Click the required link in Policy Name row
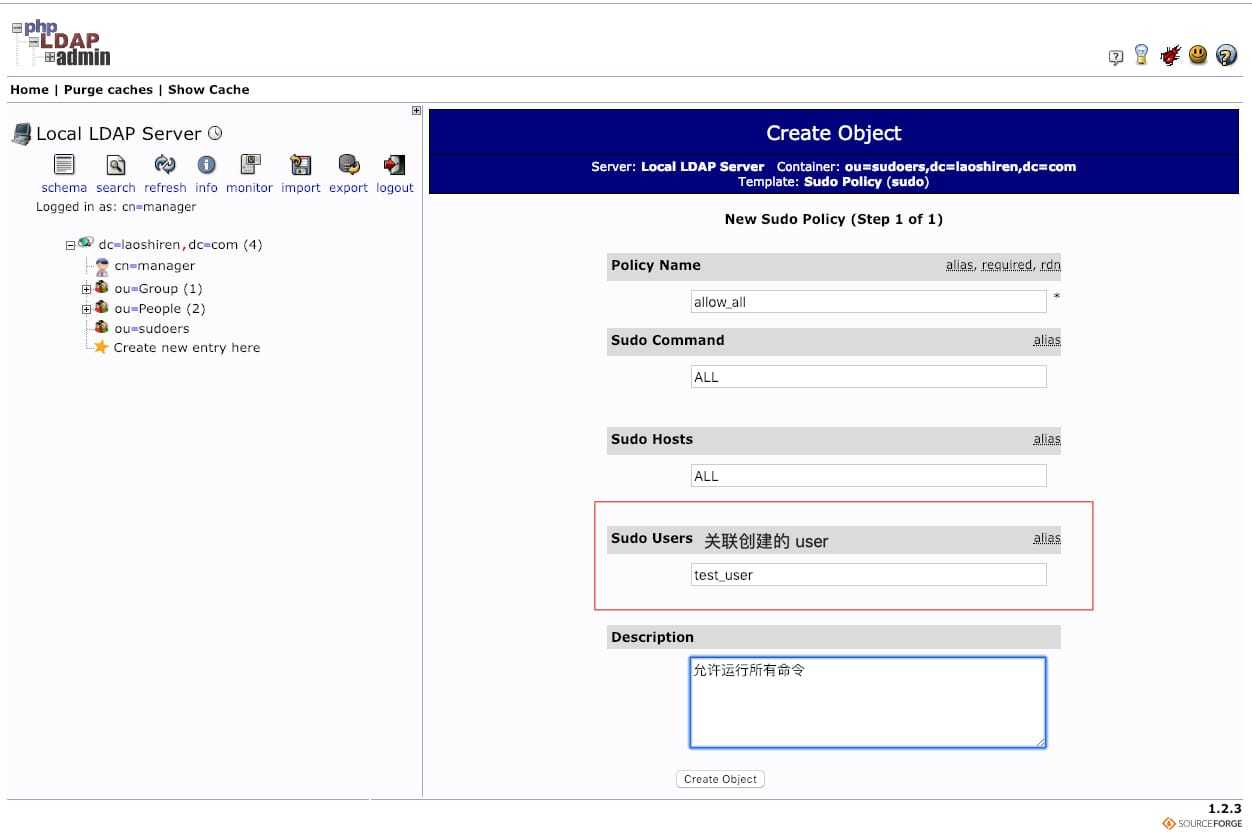 (x=1006, y=265)
